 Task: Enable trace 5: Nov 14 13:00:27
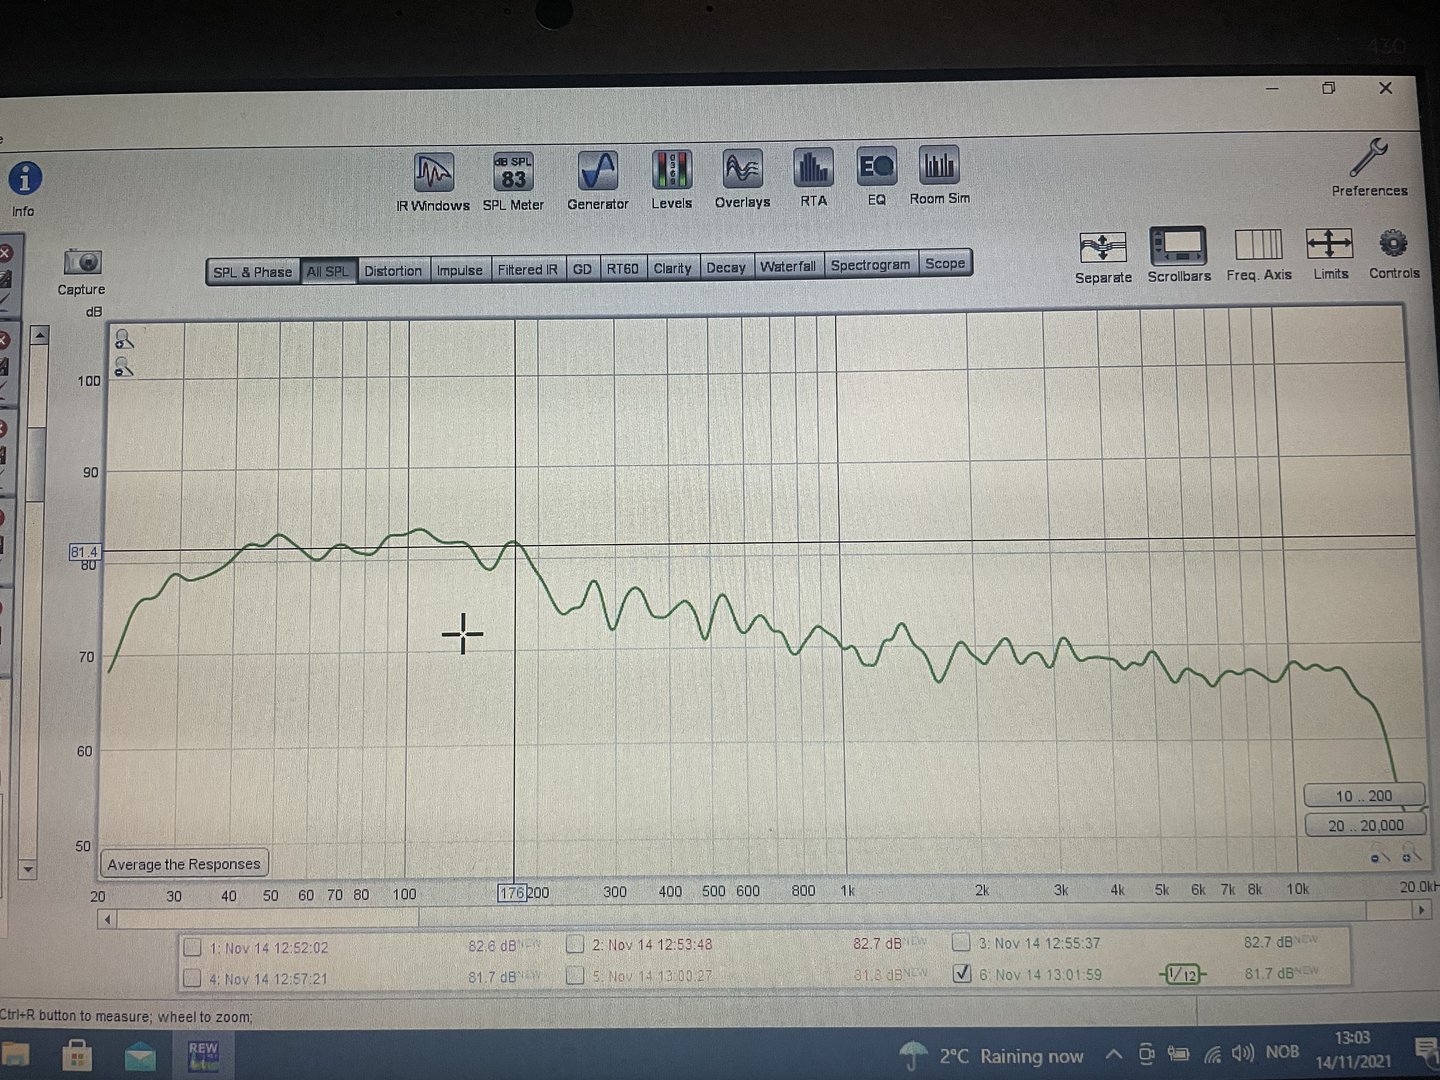[575, 975]
